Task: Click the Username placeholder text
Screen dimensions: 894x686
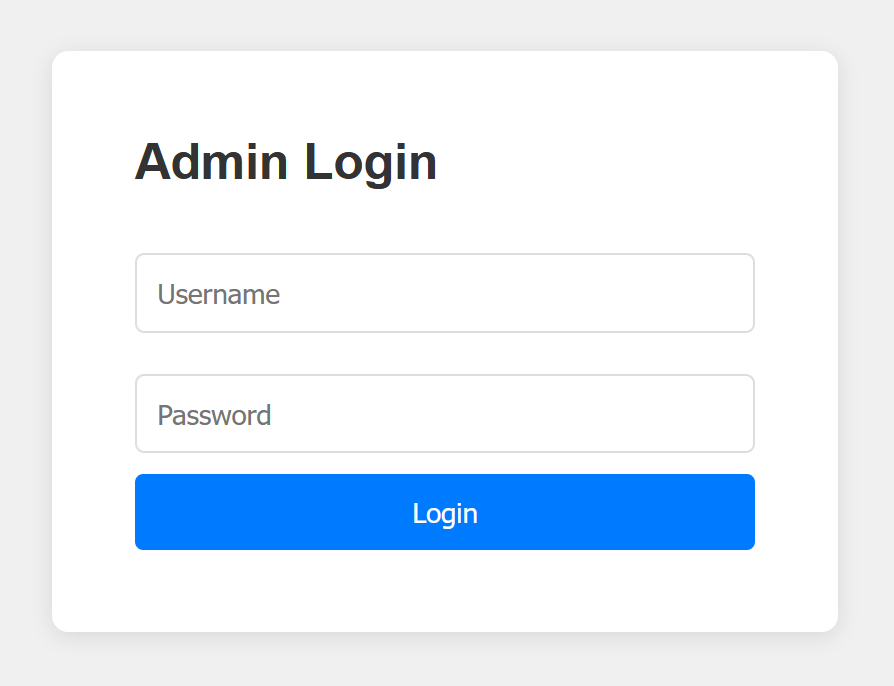Action: pos(218,294)
